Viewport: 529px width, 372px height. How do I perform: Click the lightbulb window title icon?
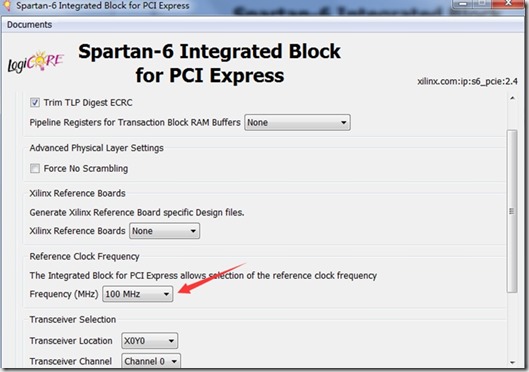[x=6, y=5]
